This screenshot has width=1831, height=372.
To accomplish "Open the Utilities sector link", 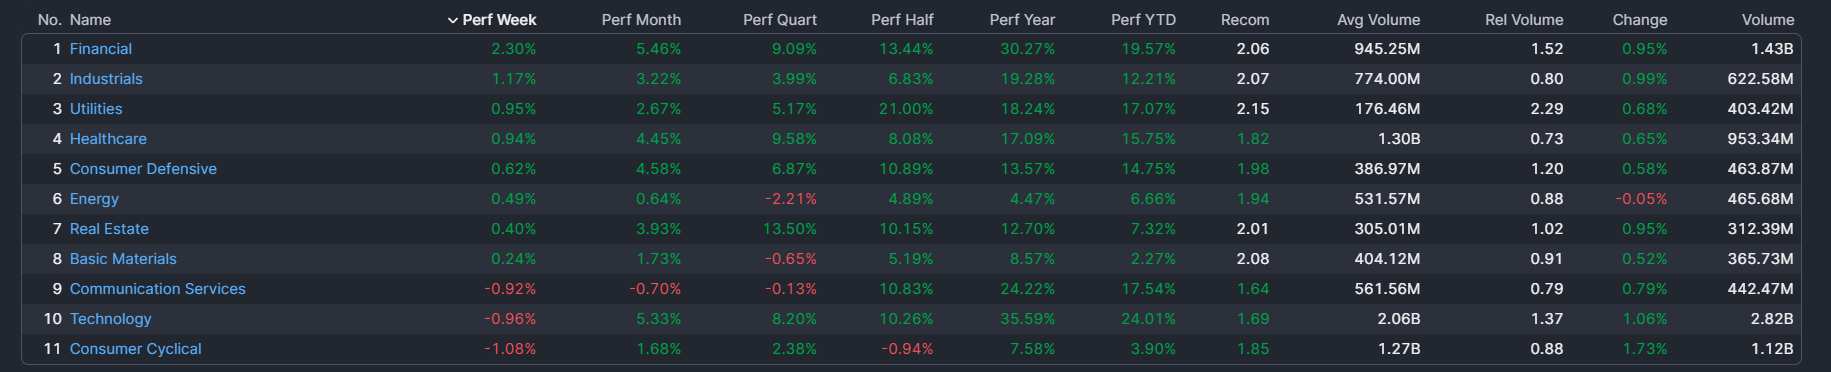I will [x=96, y=109].
